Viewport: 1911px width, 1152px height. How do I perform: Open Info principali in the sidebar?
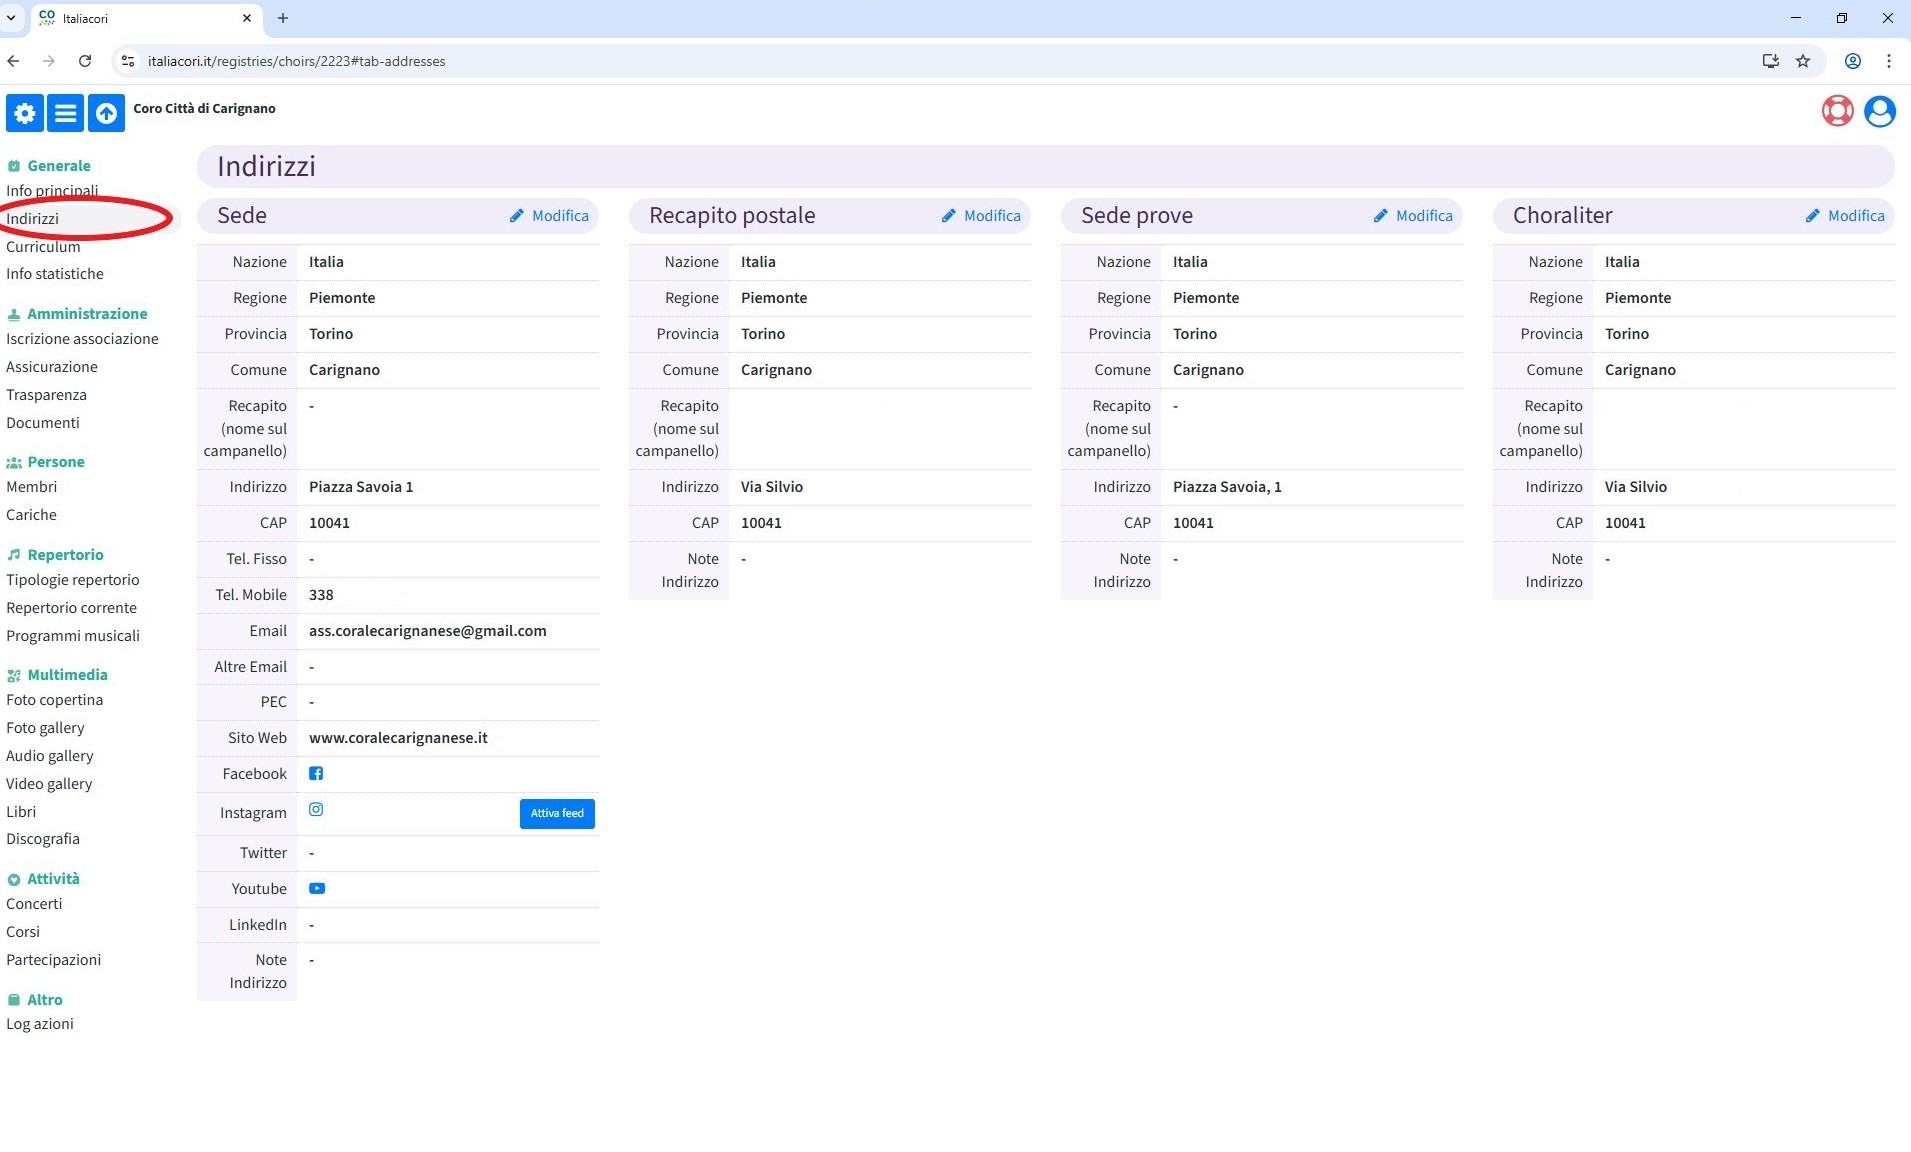click(x=52, y=191)
